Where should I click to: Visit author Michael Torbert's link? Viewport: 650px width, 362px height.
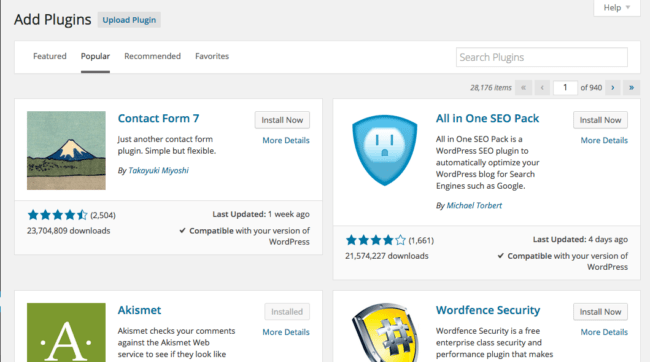[x=474, y=205]
